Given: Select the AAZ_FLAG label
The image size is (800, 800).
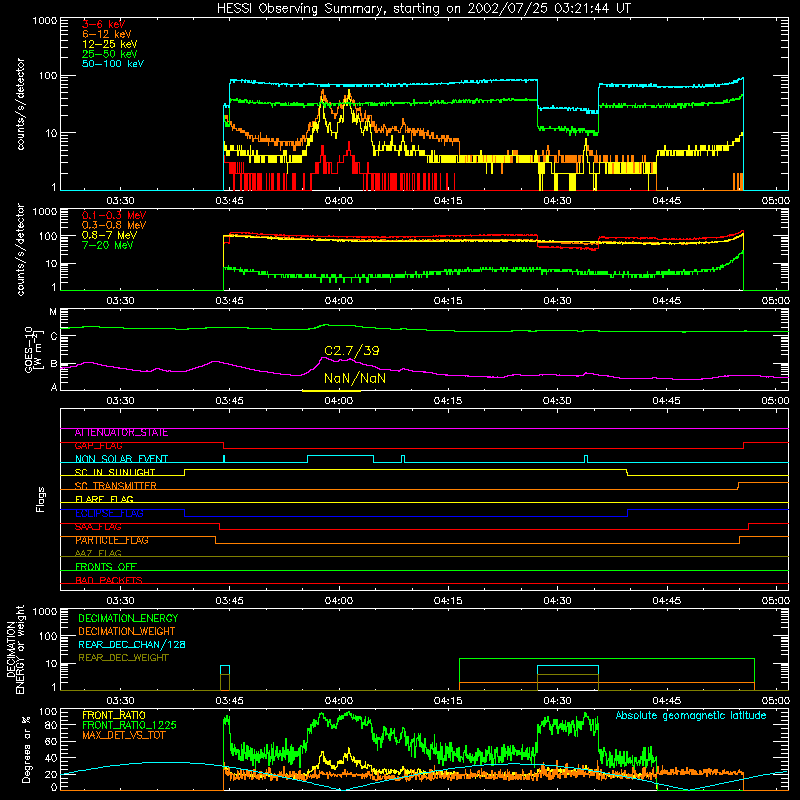Looking at the screenshot, I should pyautogui.click(x=98, y=553).
